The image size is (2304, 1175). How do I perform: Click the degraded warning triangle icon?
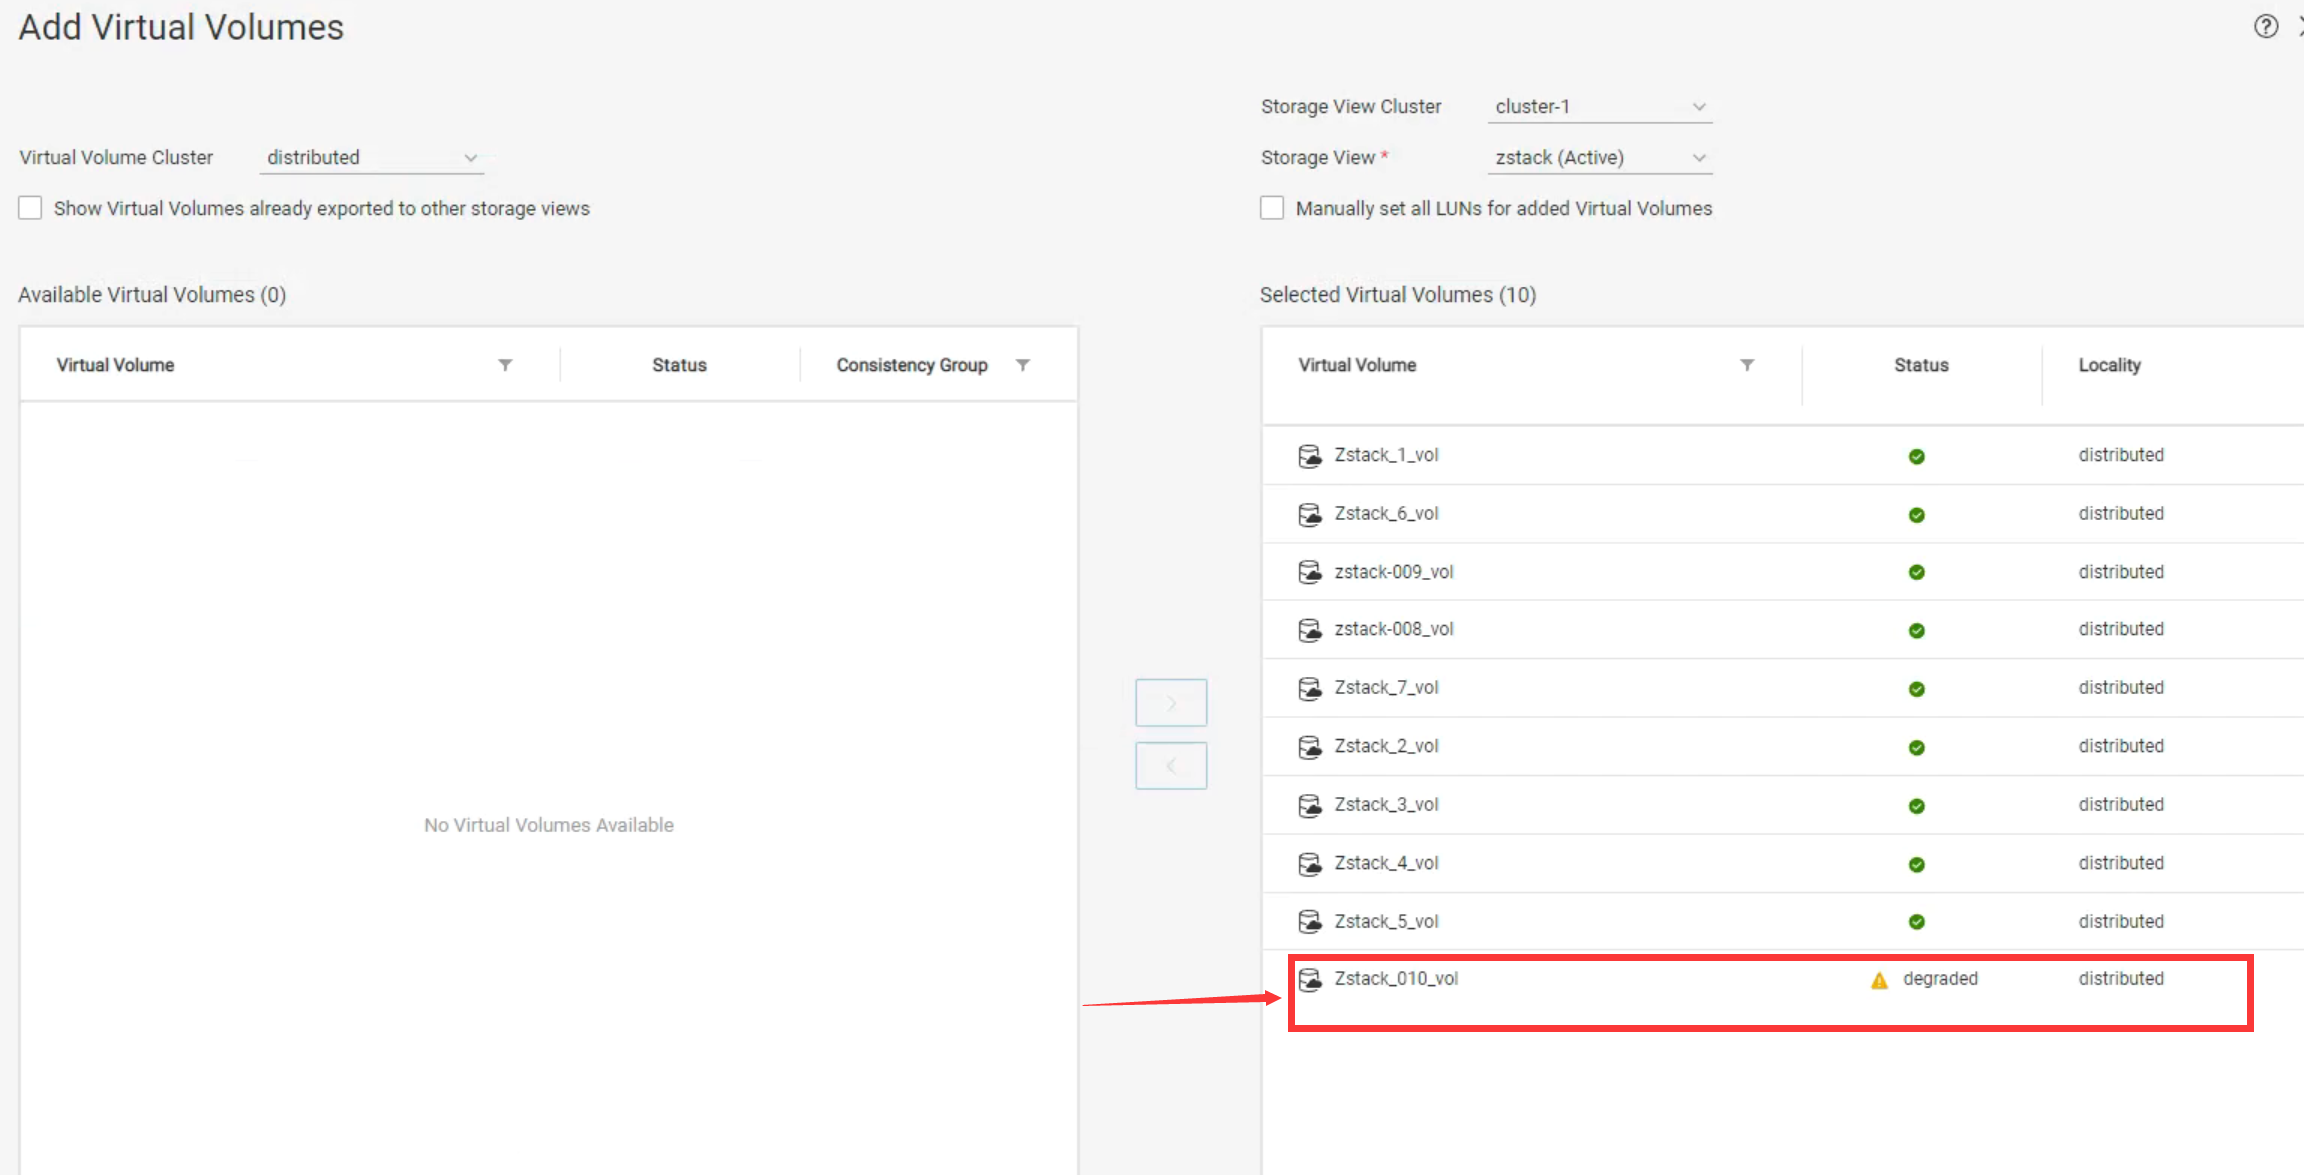(x=1879, y=980)
